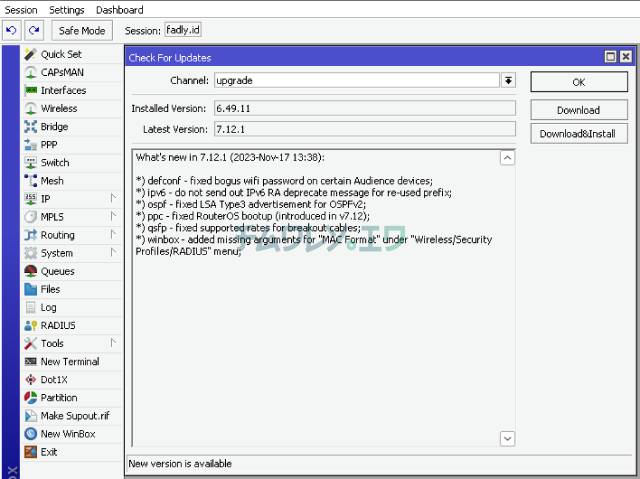Click the undo arrow in toolbar
The image size is (640, 479).
pos(11,31)
